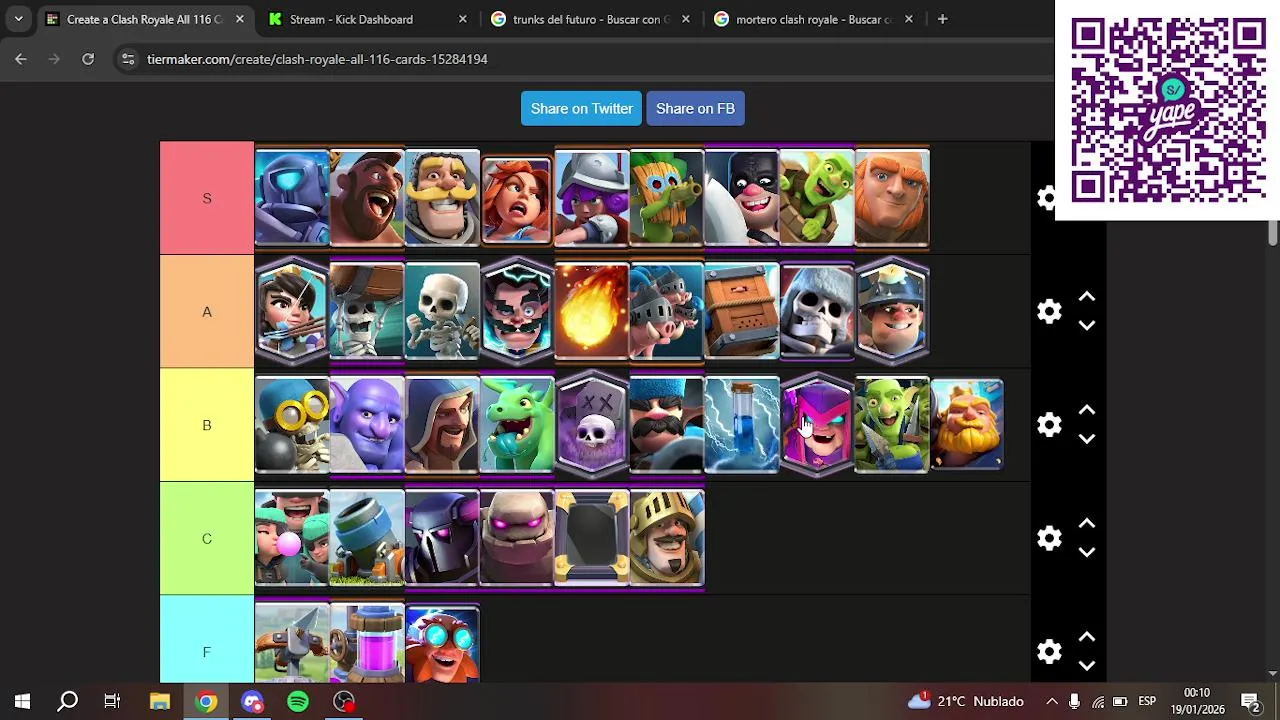Select the Miner card in A tier
1280x720 pixels.
[x=892, y=311]
